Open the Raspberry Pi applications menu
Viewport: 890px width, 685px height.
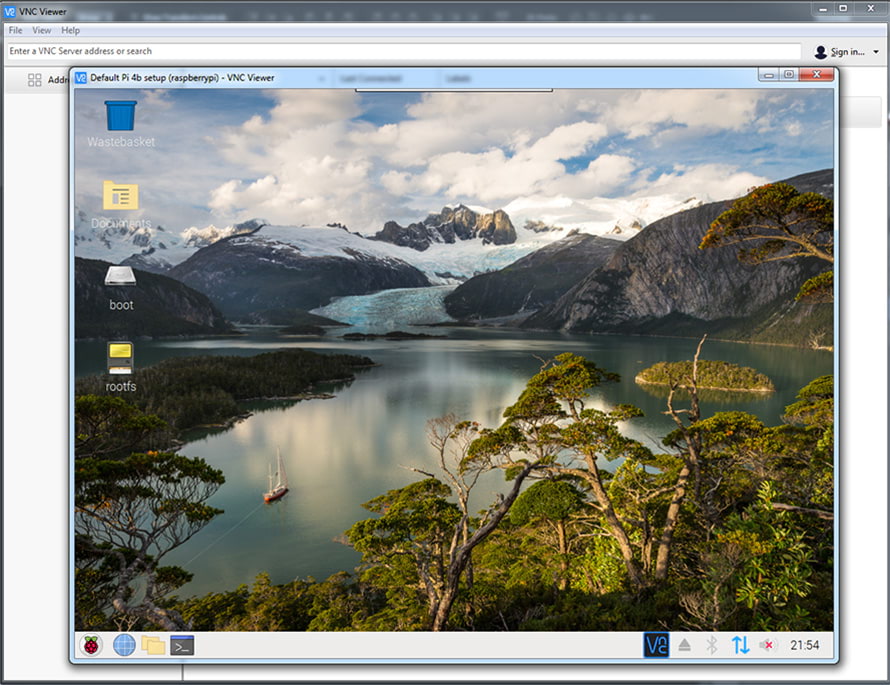tap(91, 645)
